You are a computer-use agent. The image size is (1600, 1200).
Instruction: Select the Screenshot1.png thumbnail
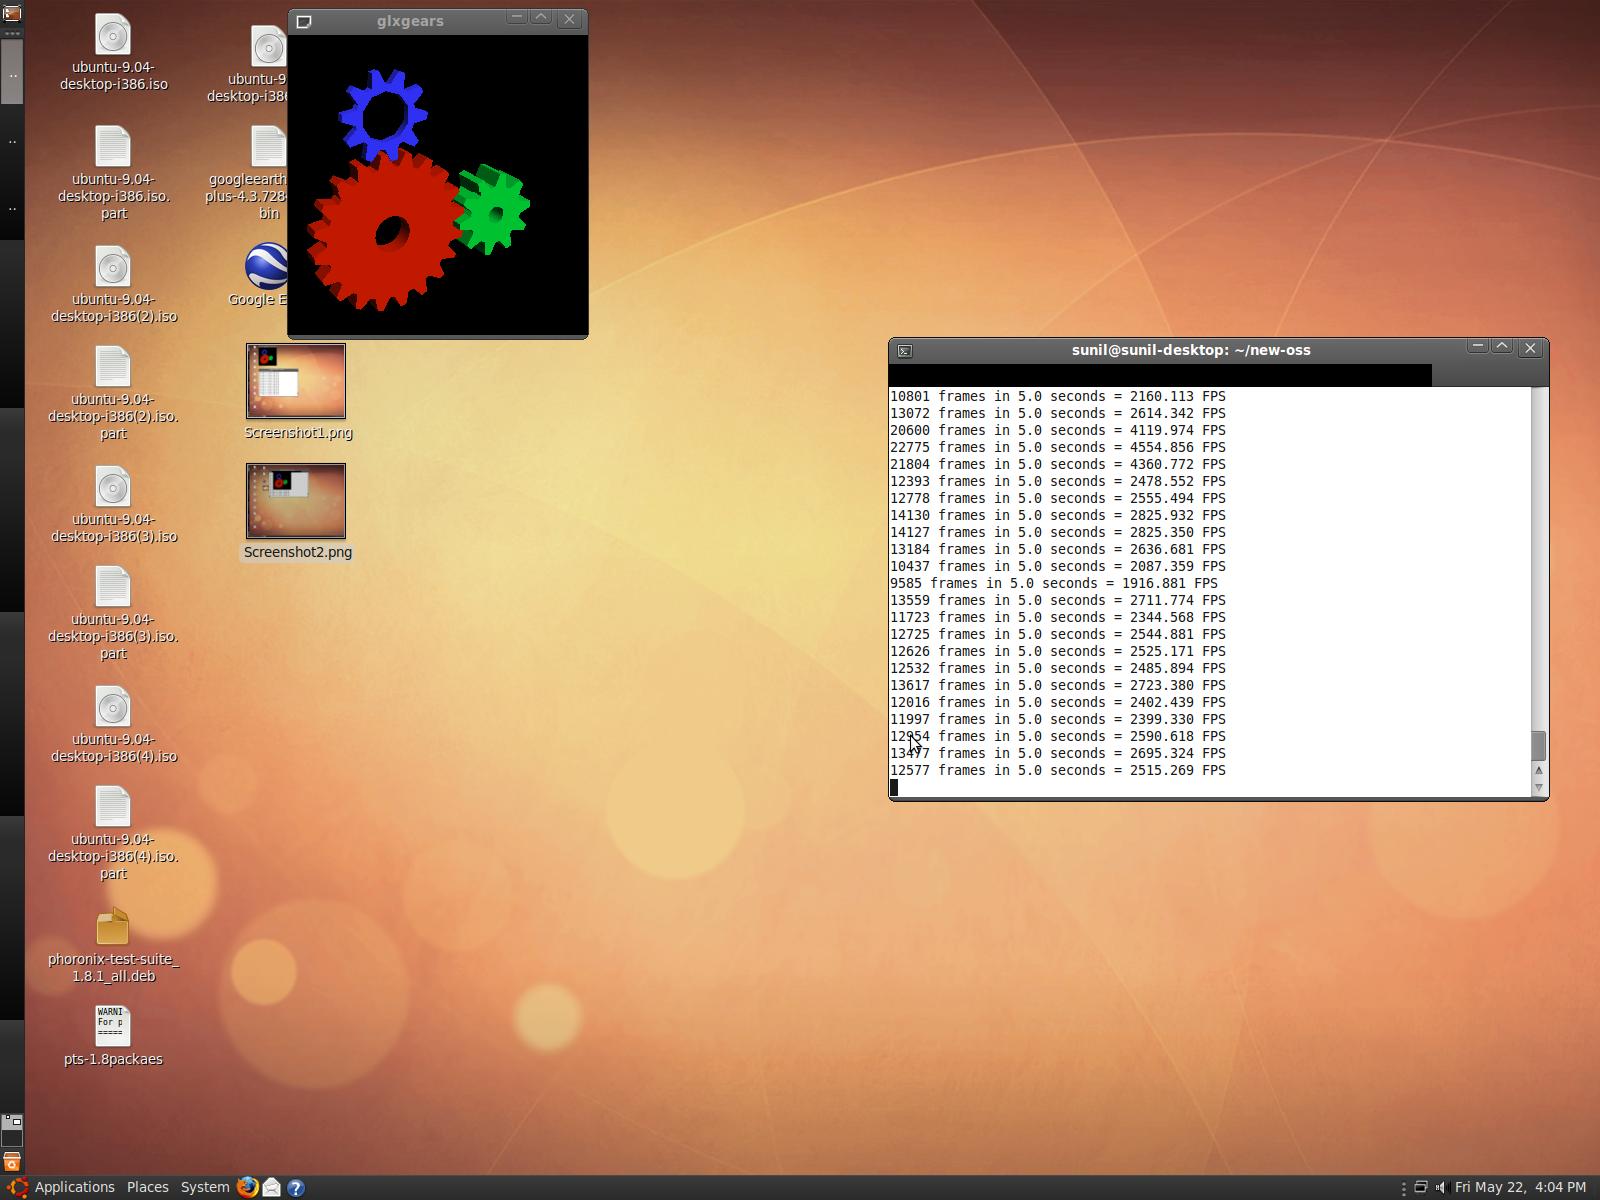pyautogui.click(x=296, y=381)
